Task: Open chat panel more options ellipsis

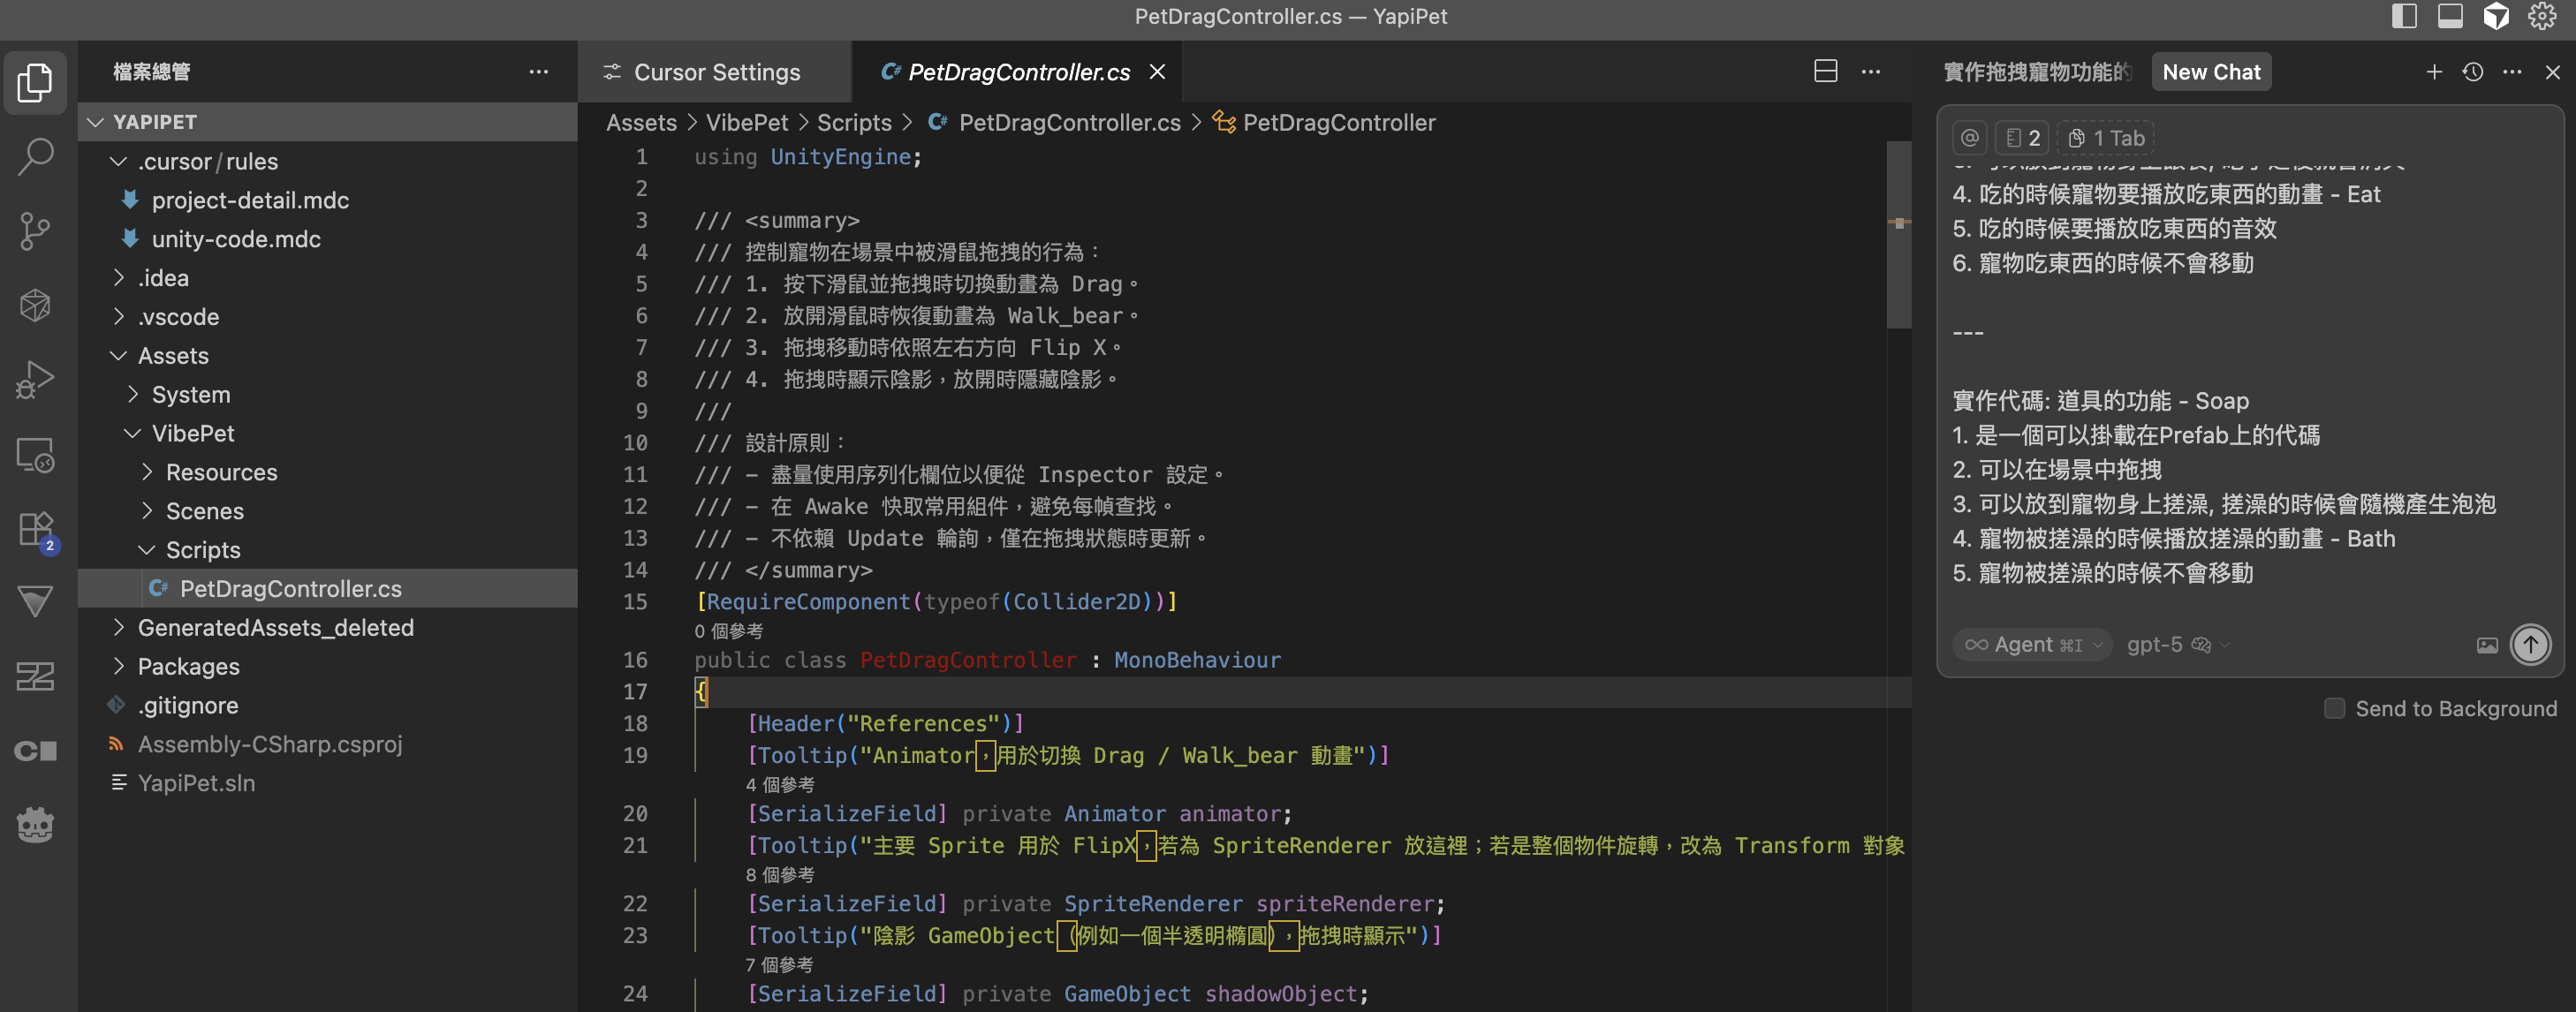Action: [2512, 72]
